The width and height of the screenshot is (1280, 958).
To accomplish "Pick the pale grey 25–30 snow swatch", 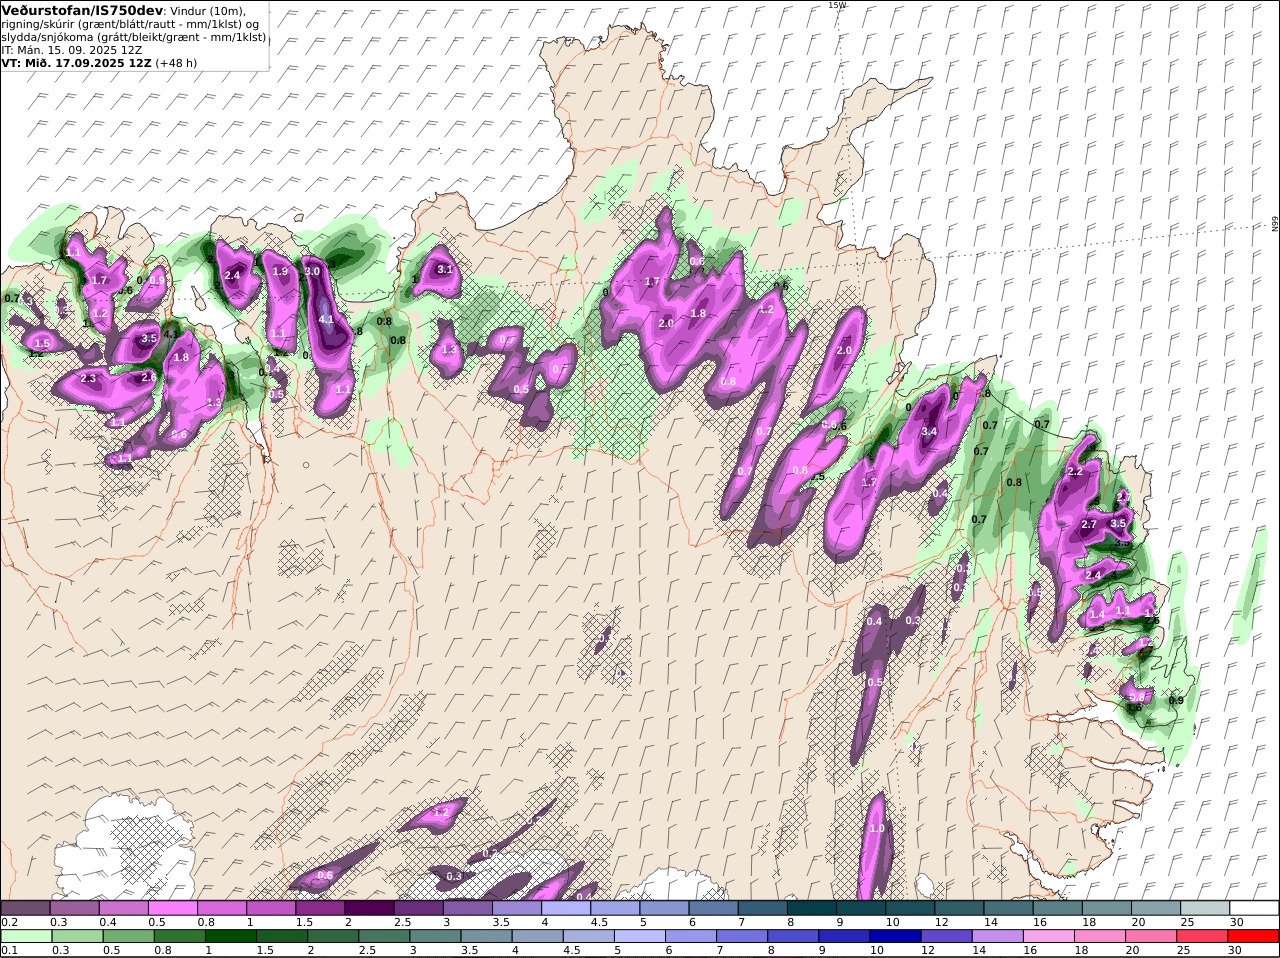I will pyautogui.click(x=1205, y=908).
